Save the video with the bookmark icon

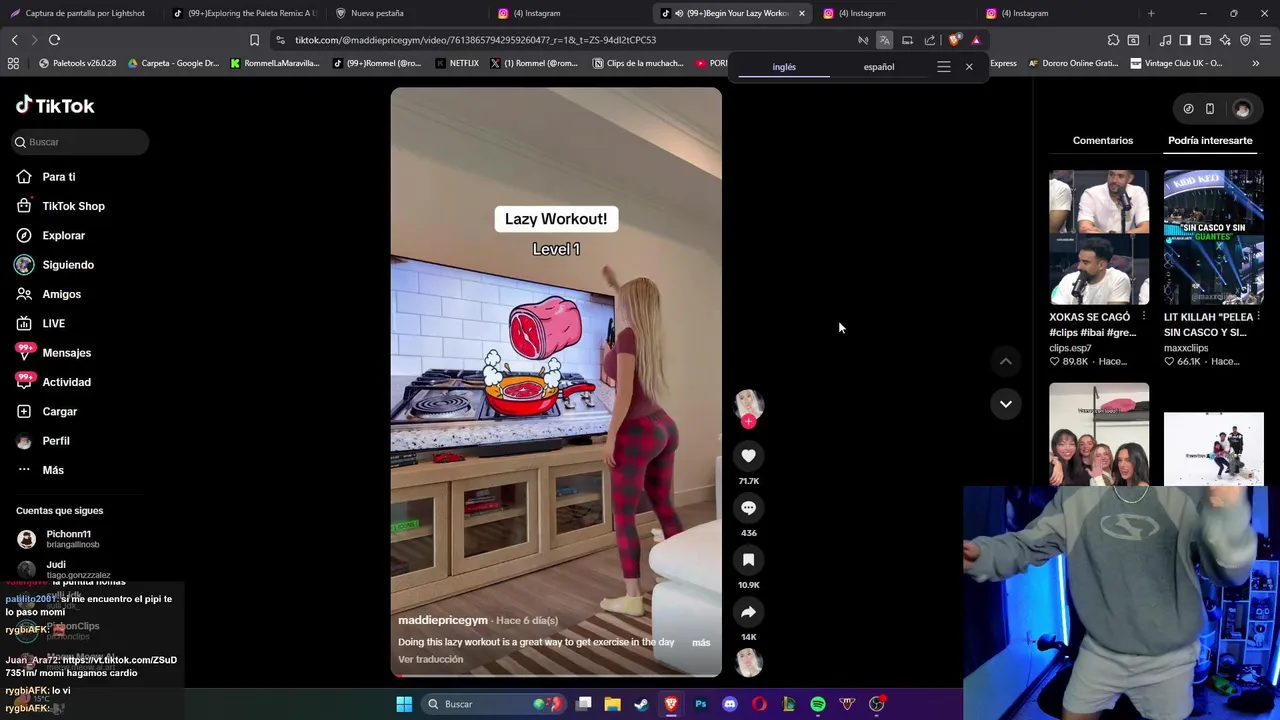(748, 560)
